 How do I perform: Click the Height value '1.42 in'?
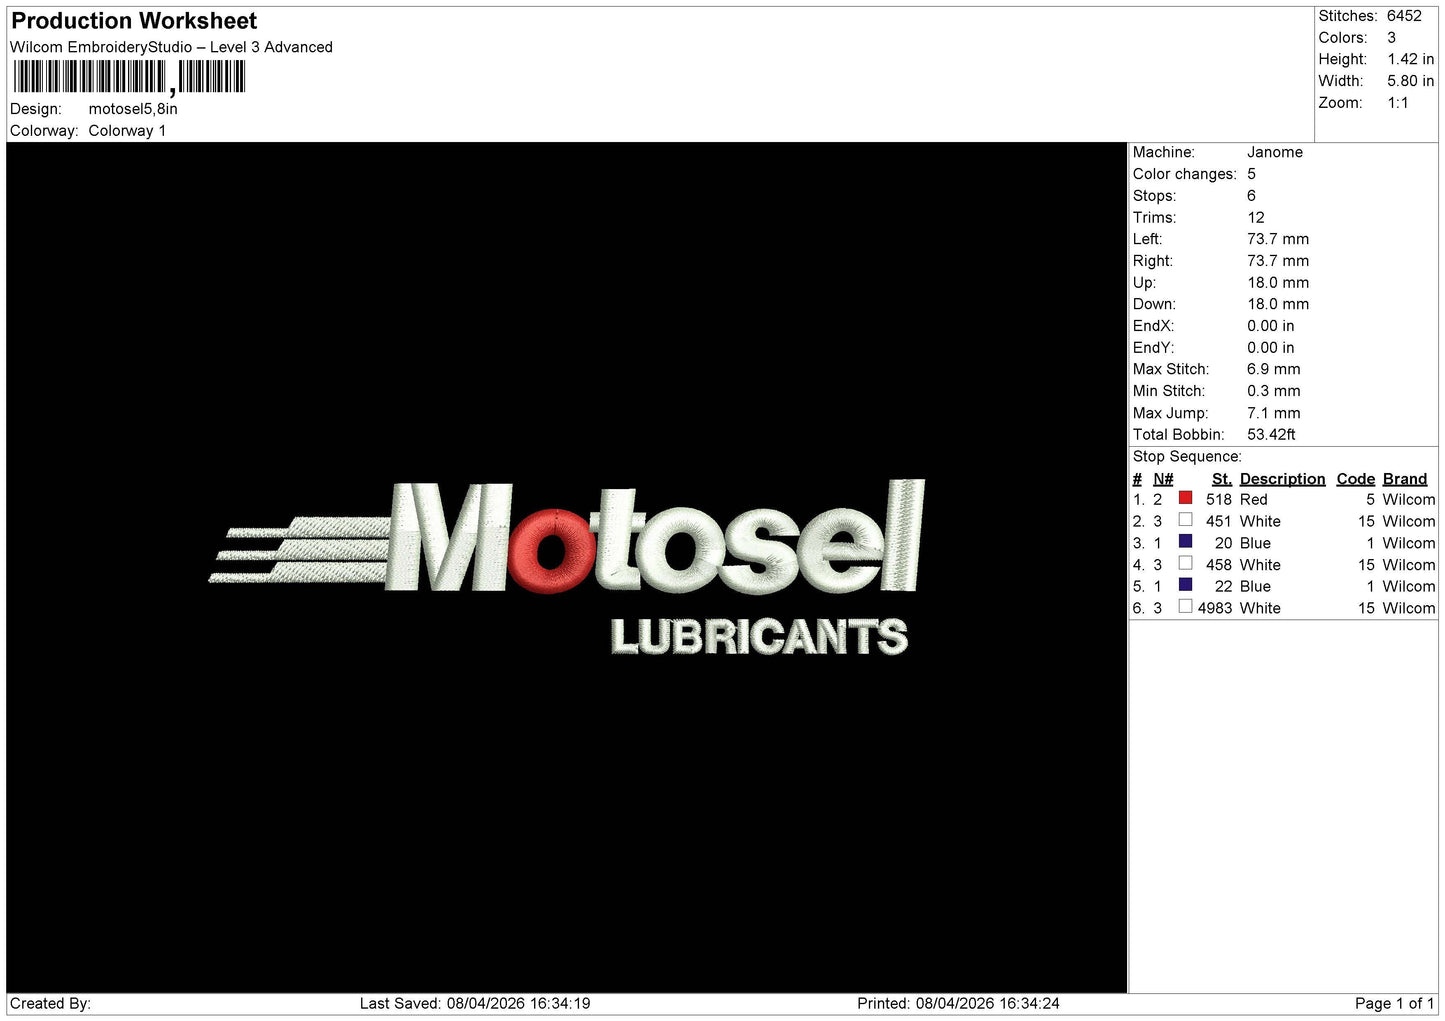coord(1410,60)
